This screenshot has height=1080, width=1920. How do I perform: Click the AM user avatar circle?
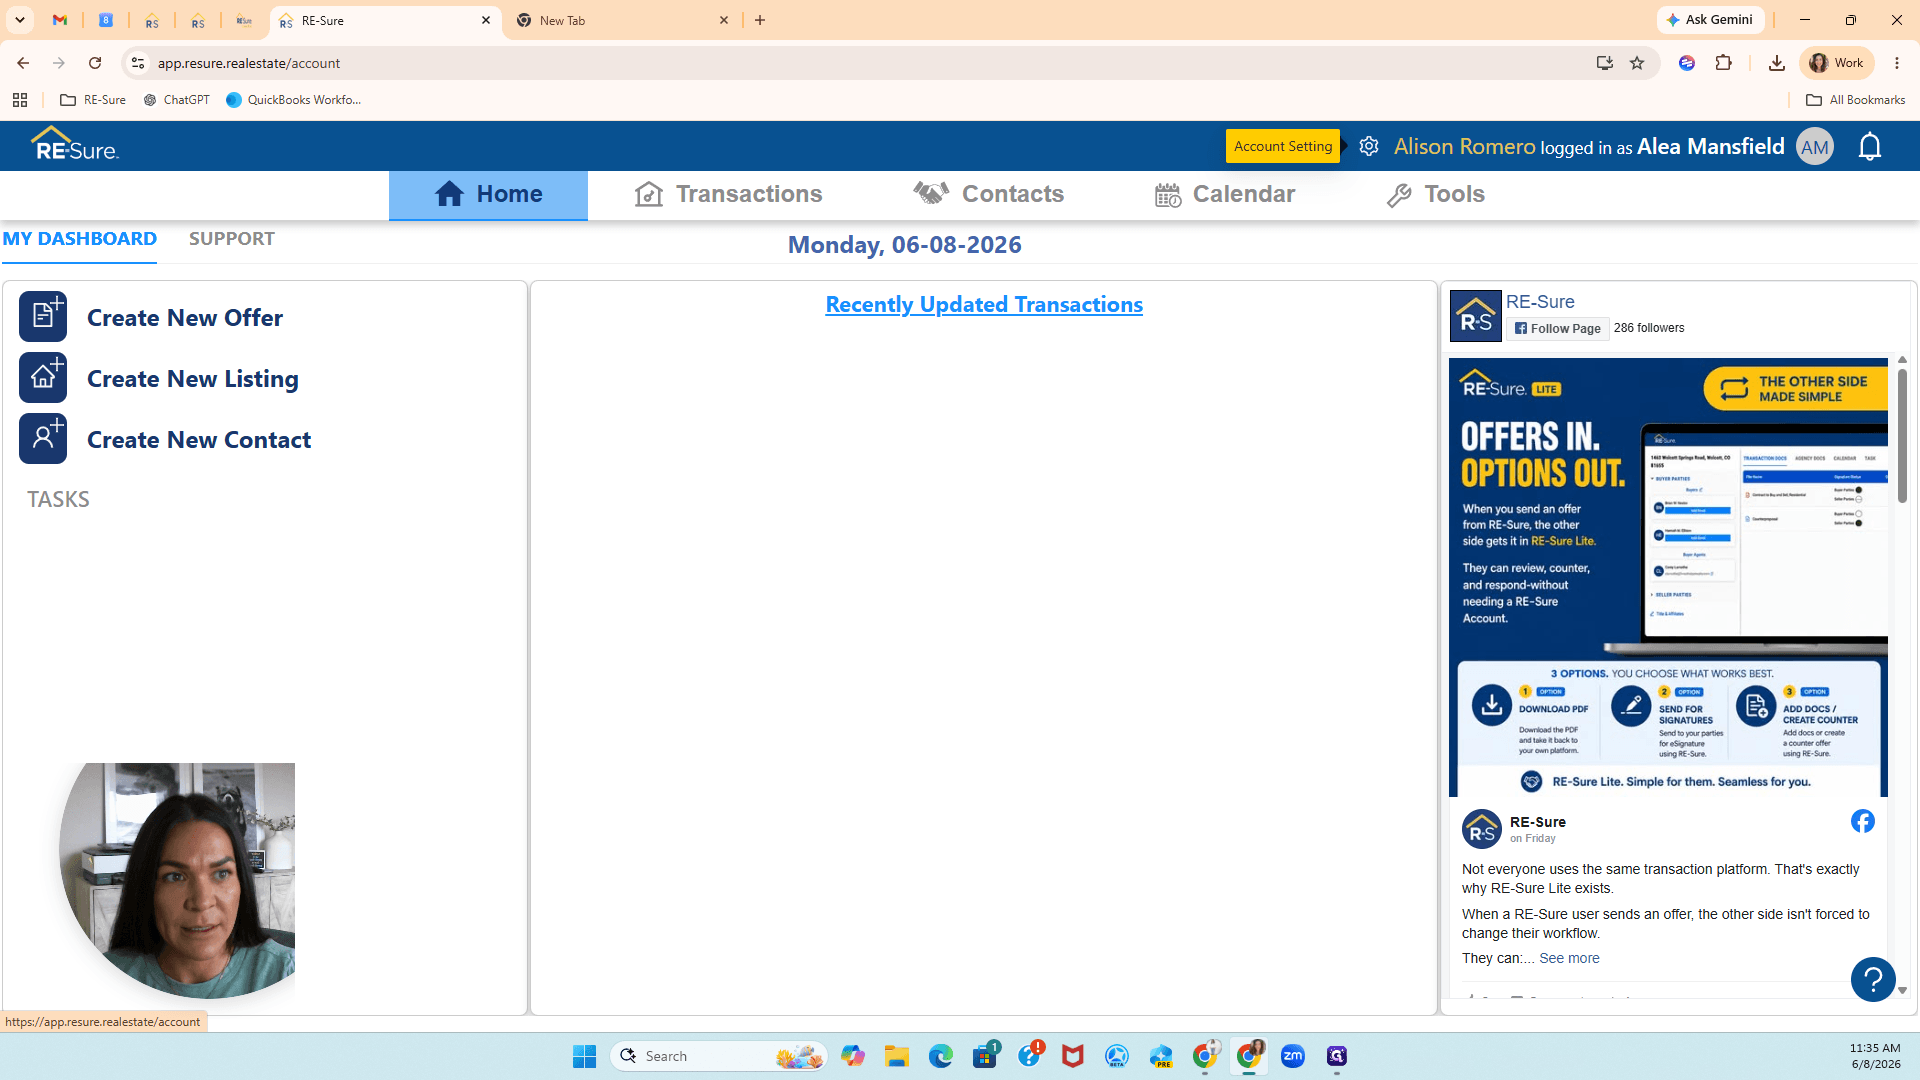(1815, 147)
